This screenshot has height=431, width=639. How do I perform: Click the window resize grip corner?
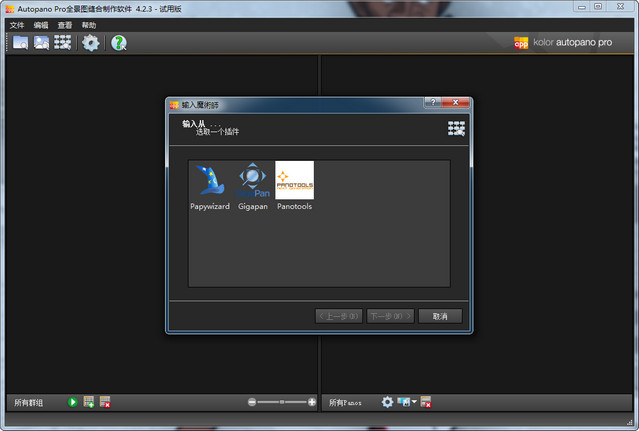[x=630, y=422]
